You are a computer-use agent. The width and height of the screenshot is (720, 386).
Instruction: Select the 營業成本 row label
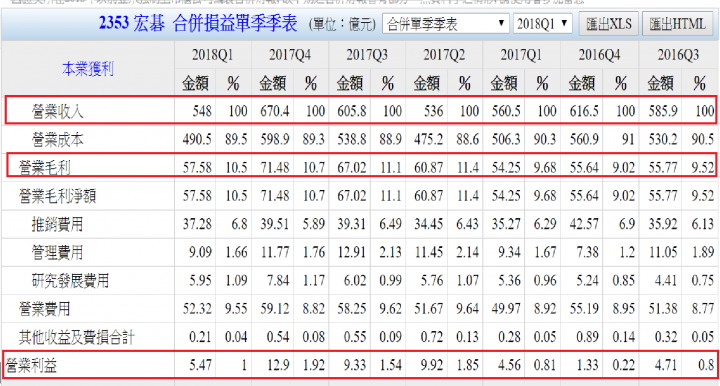[x=57, y=140]
